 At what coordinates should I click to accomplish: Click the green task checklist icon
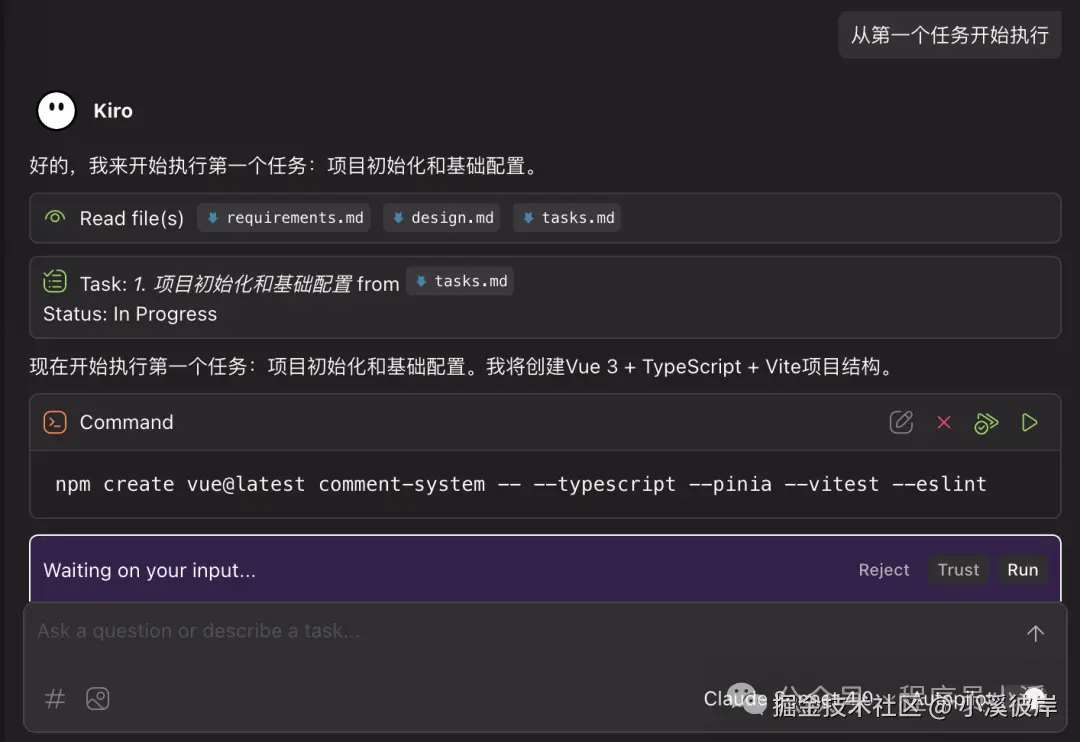[x=54, y=281]
